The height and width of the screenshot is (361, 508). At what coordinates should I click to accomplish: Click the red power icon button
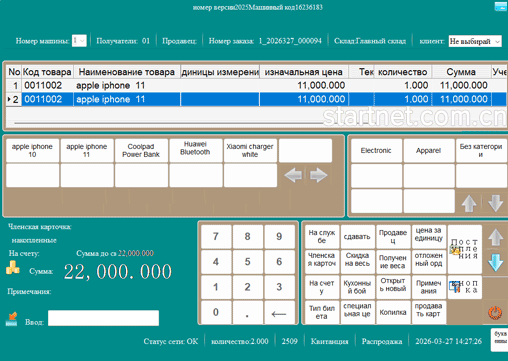tap(495, 313)
